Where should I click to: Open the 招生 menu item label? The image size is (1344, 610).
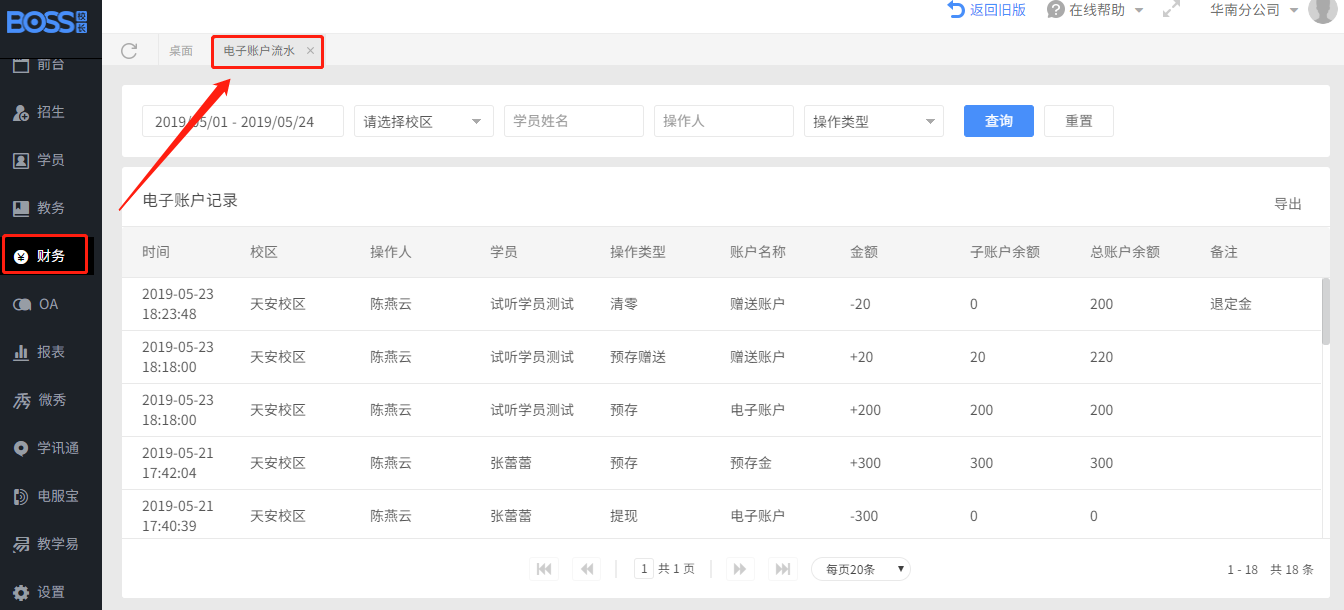tap(51, 112)
